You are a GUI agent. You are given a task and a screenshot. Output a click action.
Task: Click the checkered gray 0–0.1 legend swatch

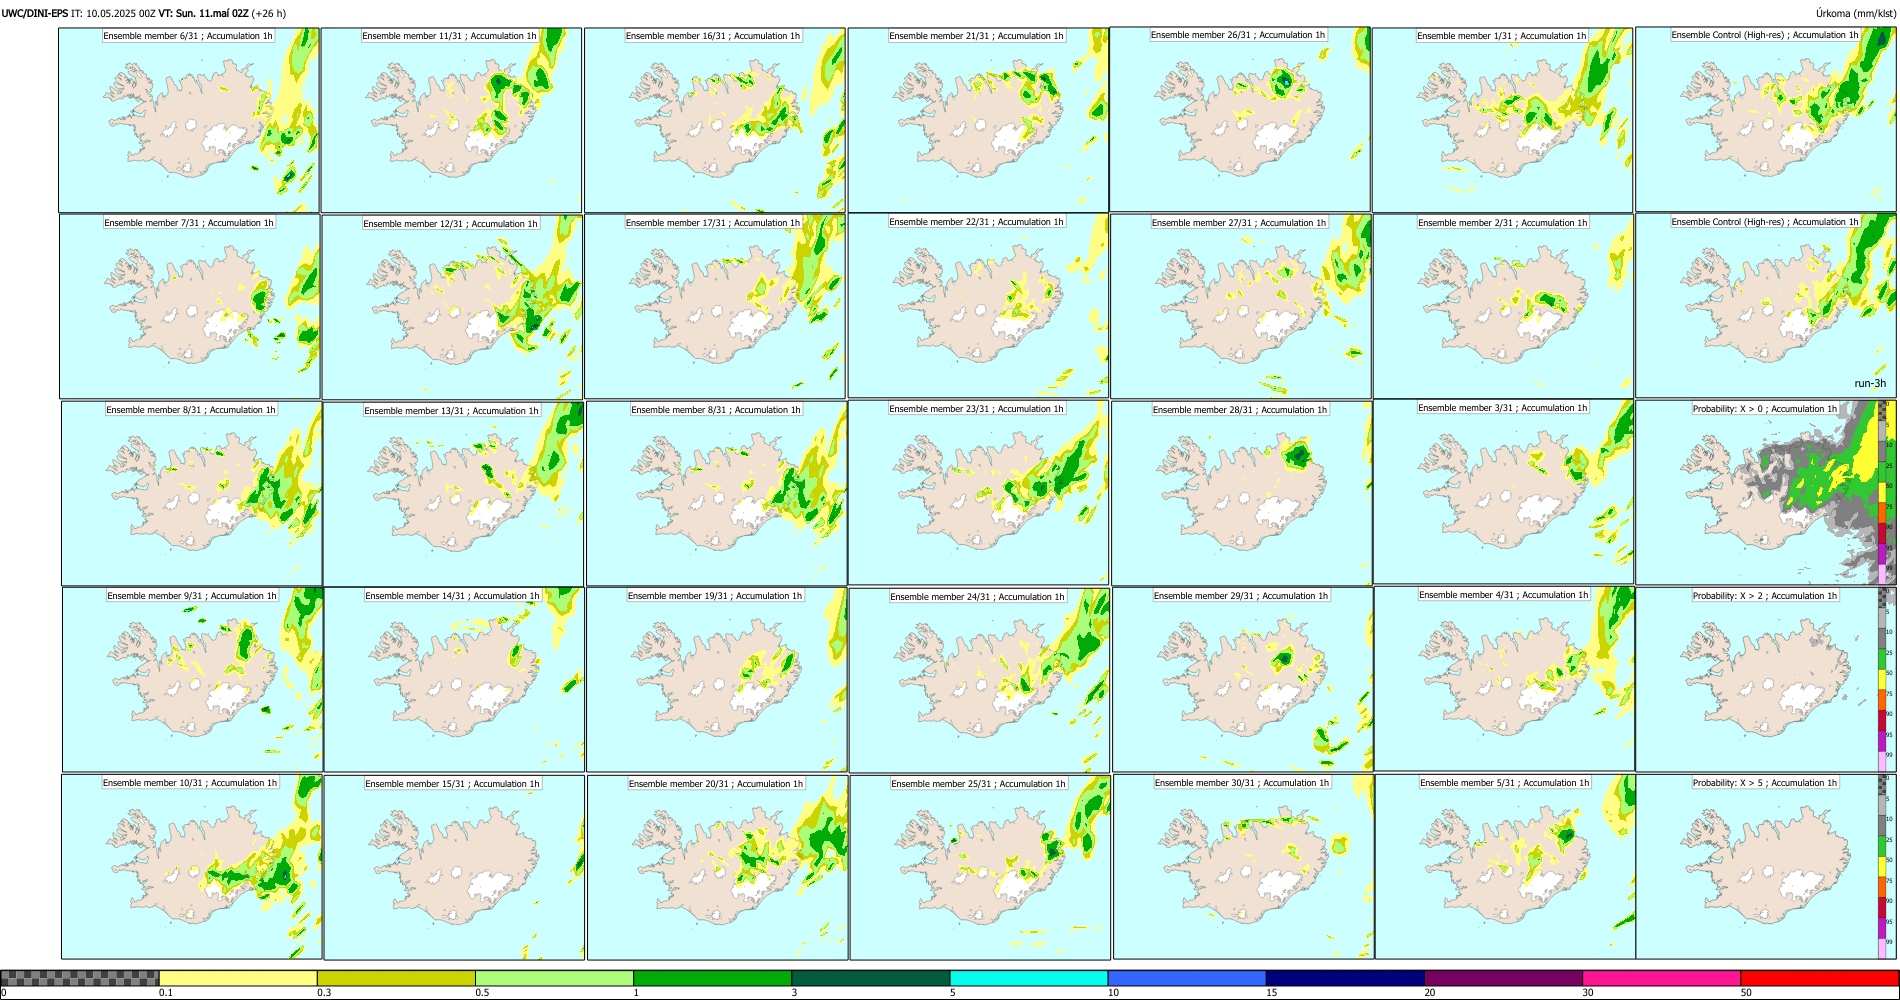point(80,978)
